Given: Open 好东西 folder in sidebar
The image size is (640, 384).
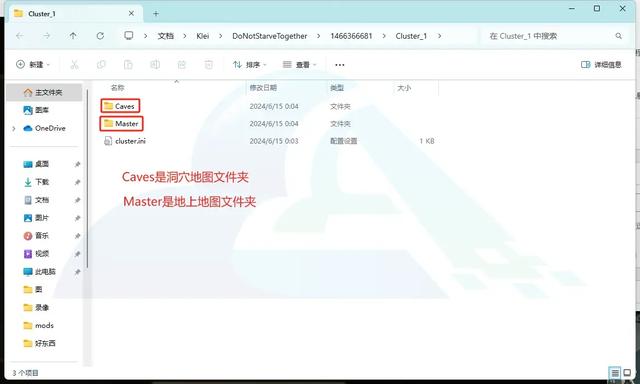Looking at the screenshot, I should tap(44, 344).
